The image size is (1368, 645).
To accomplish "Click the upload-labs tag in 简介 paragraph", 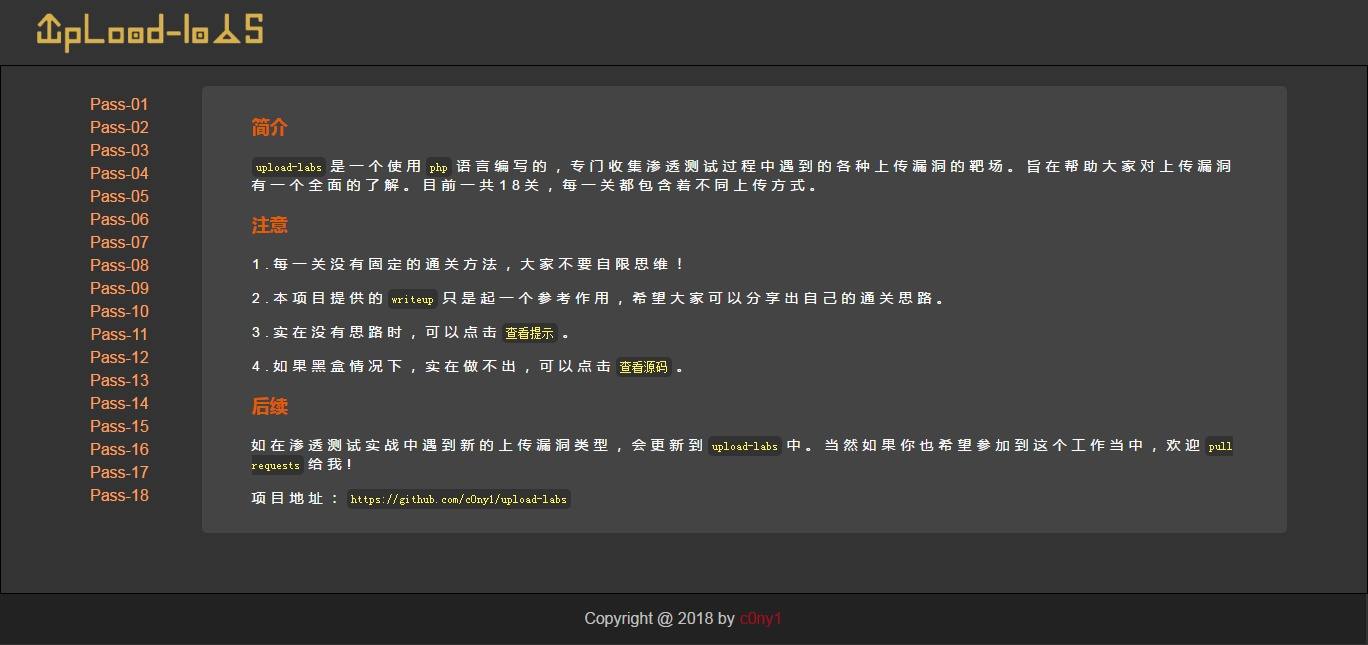I will coord(288,167).
